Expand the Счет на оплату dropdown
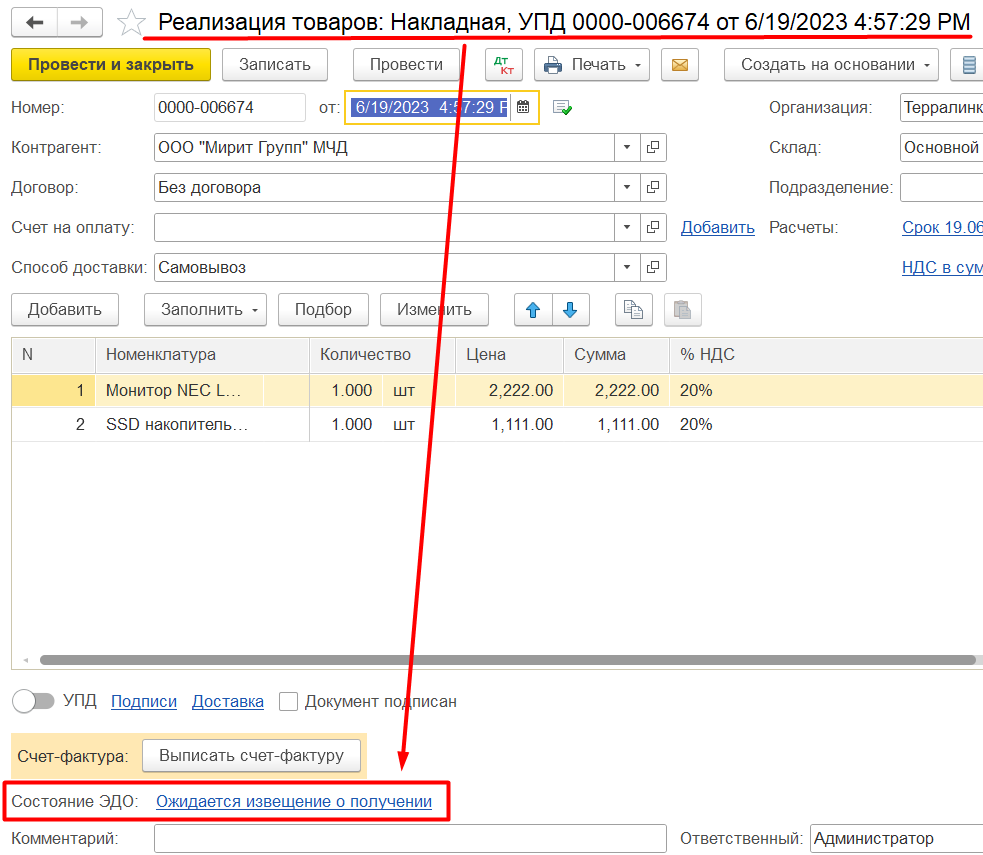The image size is (983, 855). pos(627,228)
